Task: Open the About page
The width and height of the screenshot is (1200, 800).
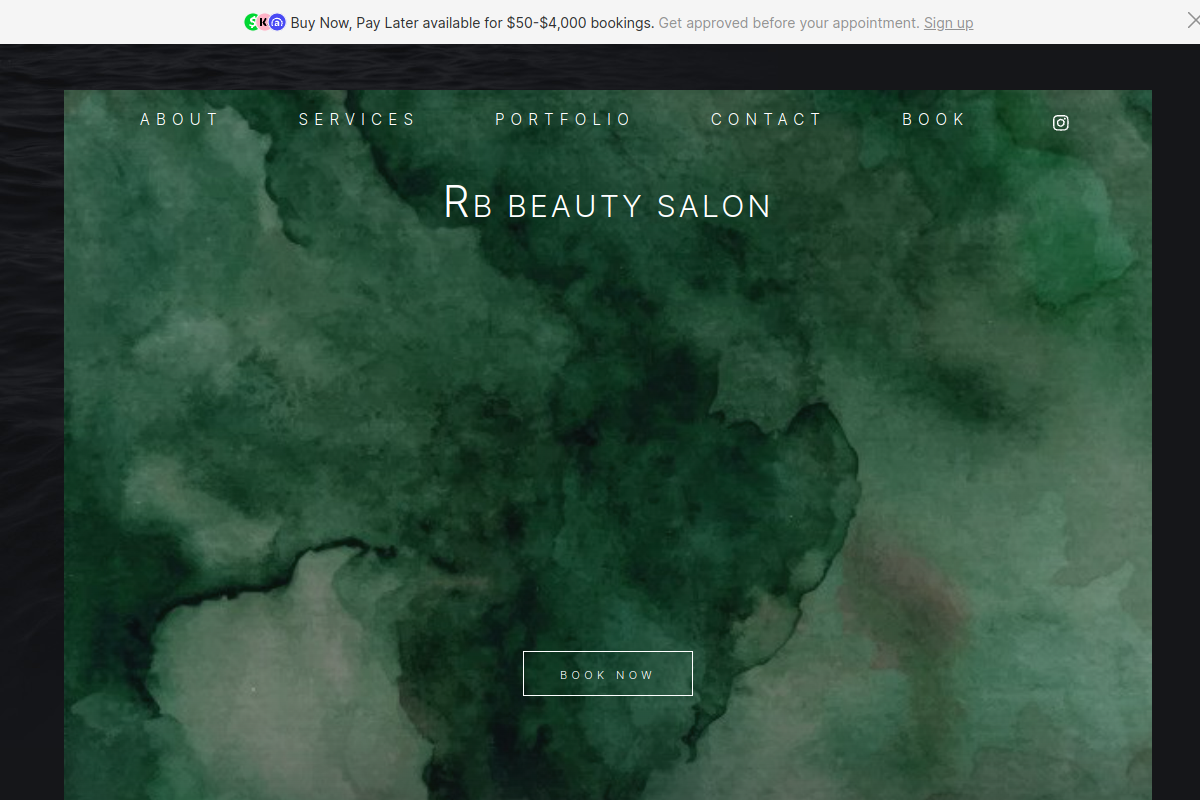Action: tap(179, 119)
